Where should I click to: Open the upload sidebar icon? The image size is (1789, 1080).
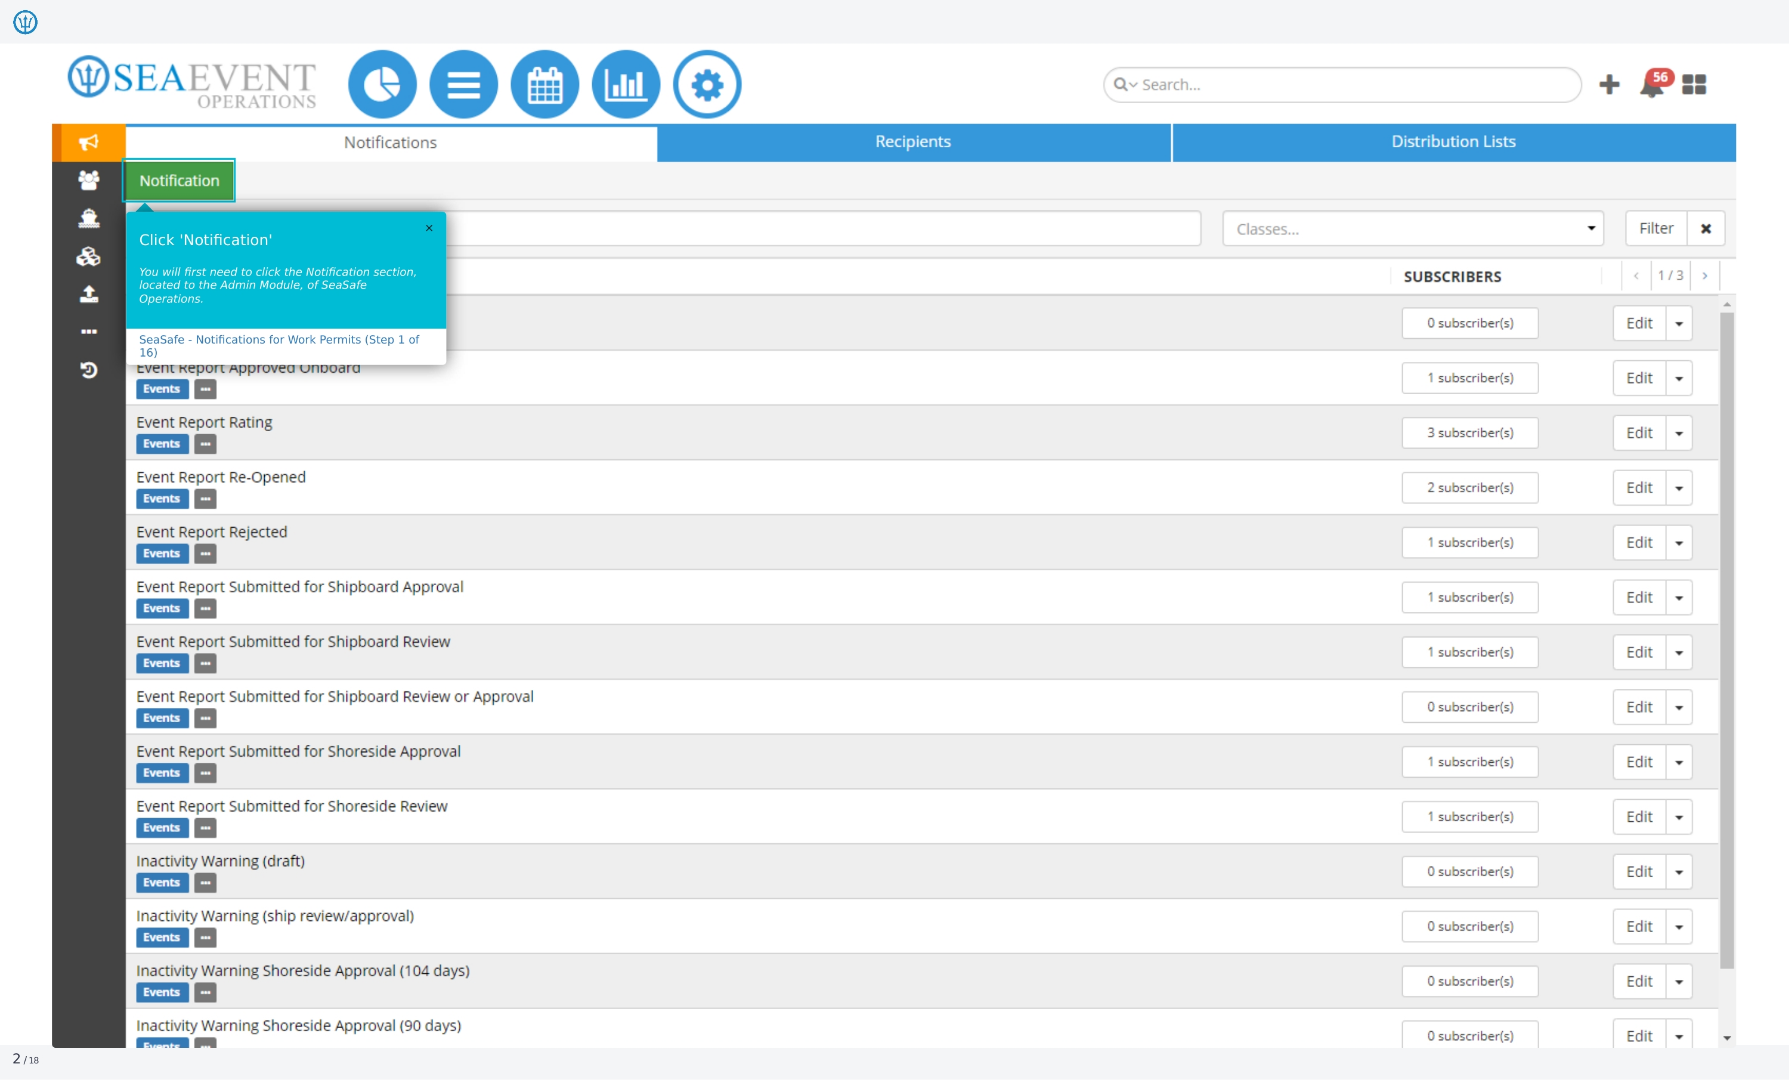[89, 294]
